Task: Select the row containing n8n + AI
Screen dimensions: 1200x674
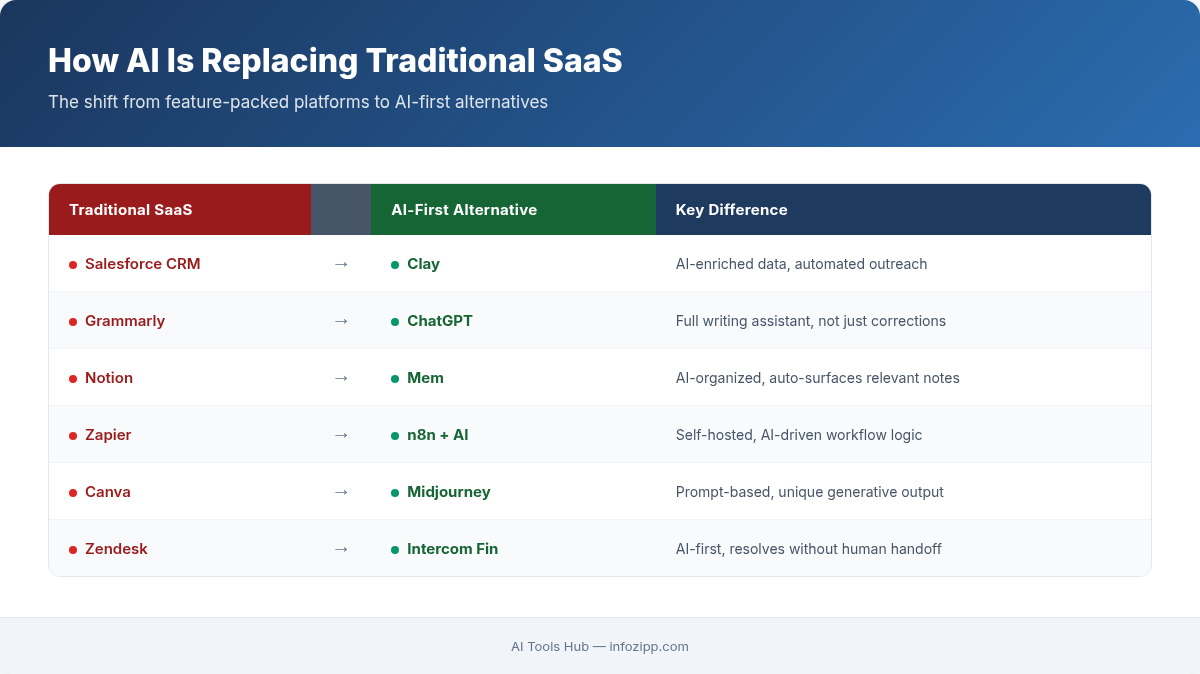Action: click(x=600, y=435)
